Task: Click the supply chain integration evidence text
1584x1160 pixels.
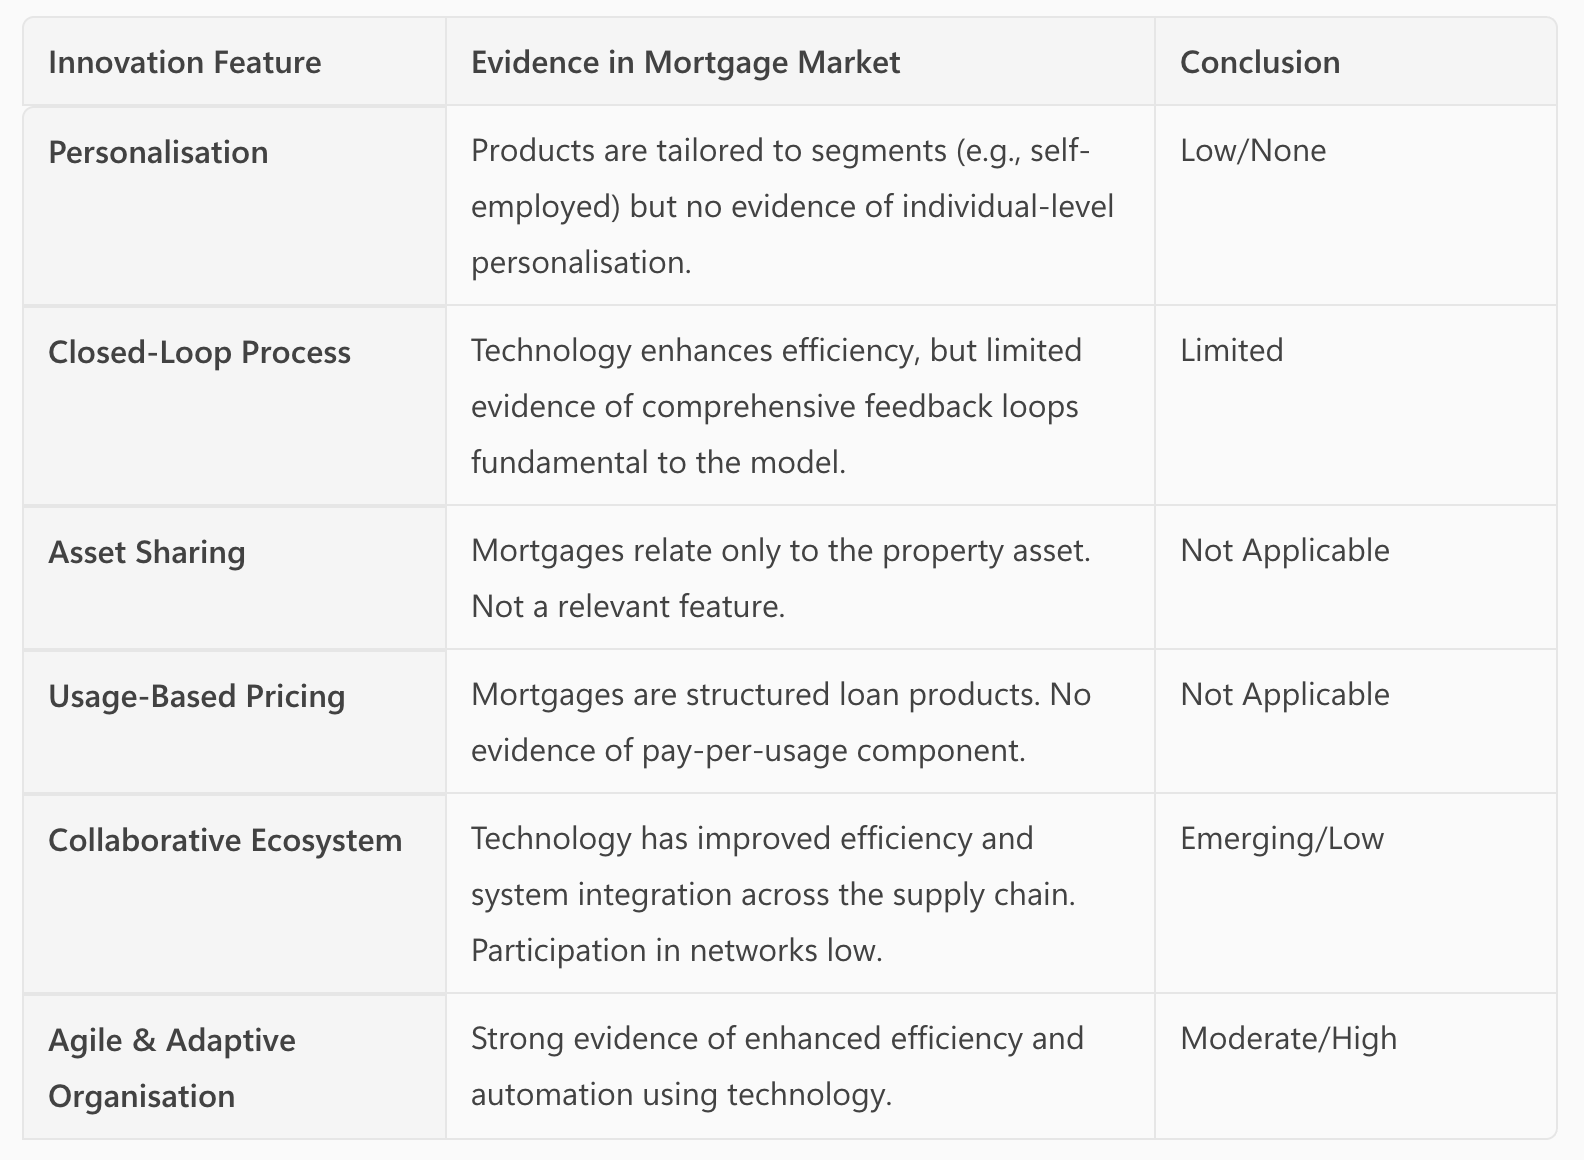Action: [x=773, y=894]
